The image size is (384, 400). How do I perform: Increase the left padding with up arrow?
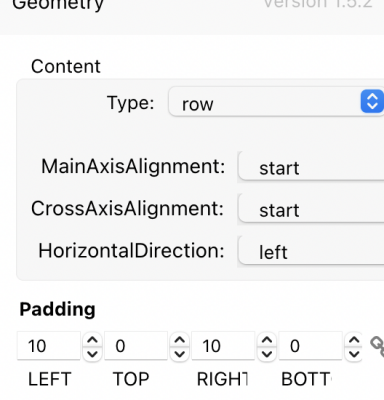[92, 340]
